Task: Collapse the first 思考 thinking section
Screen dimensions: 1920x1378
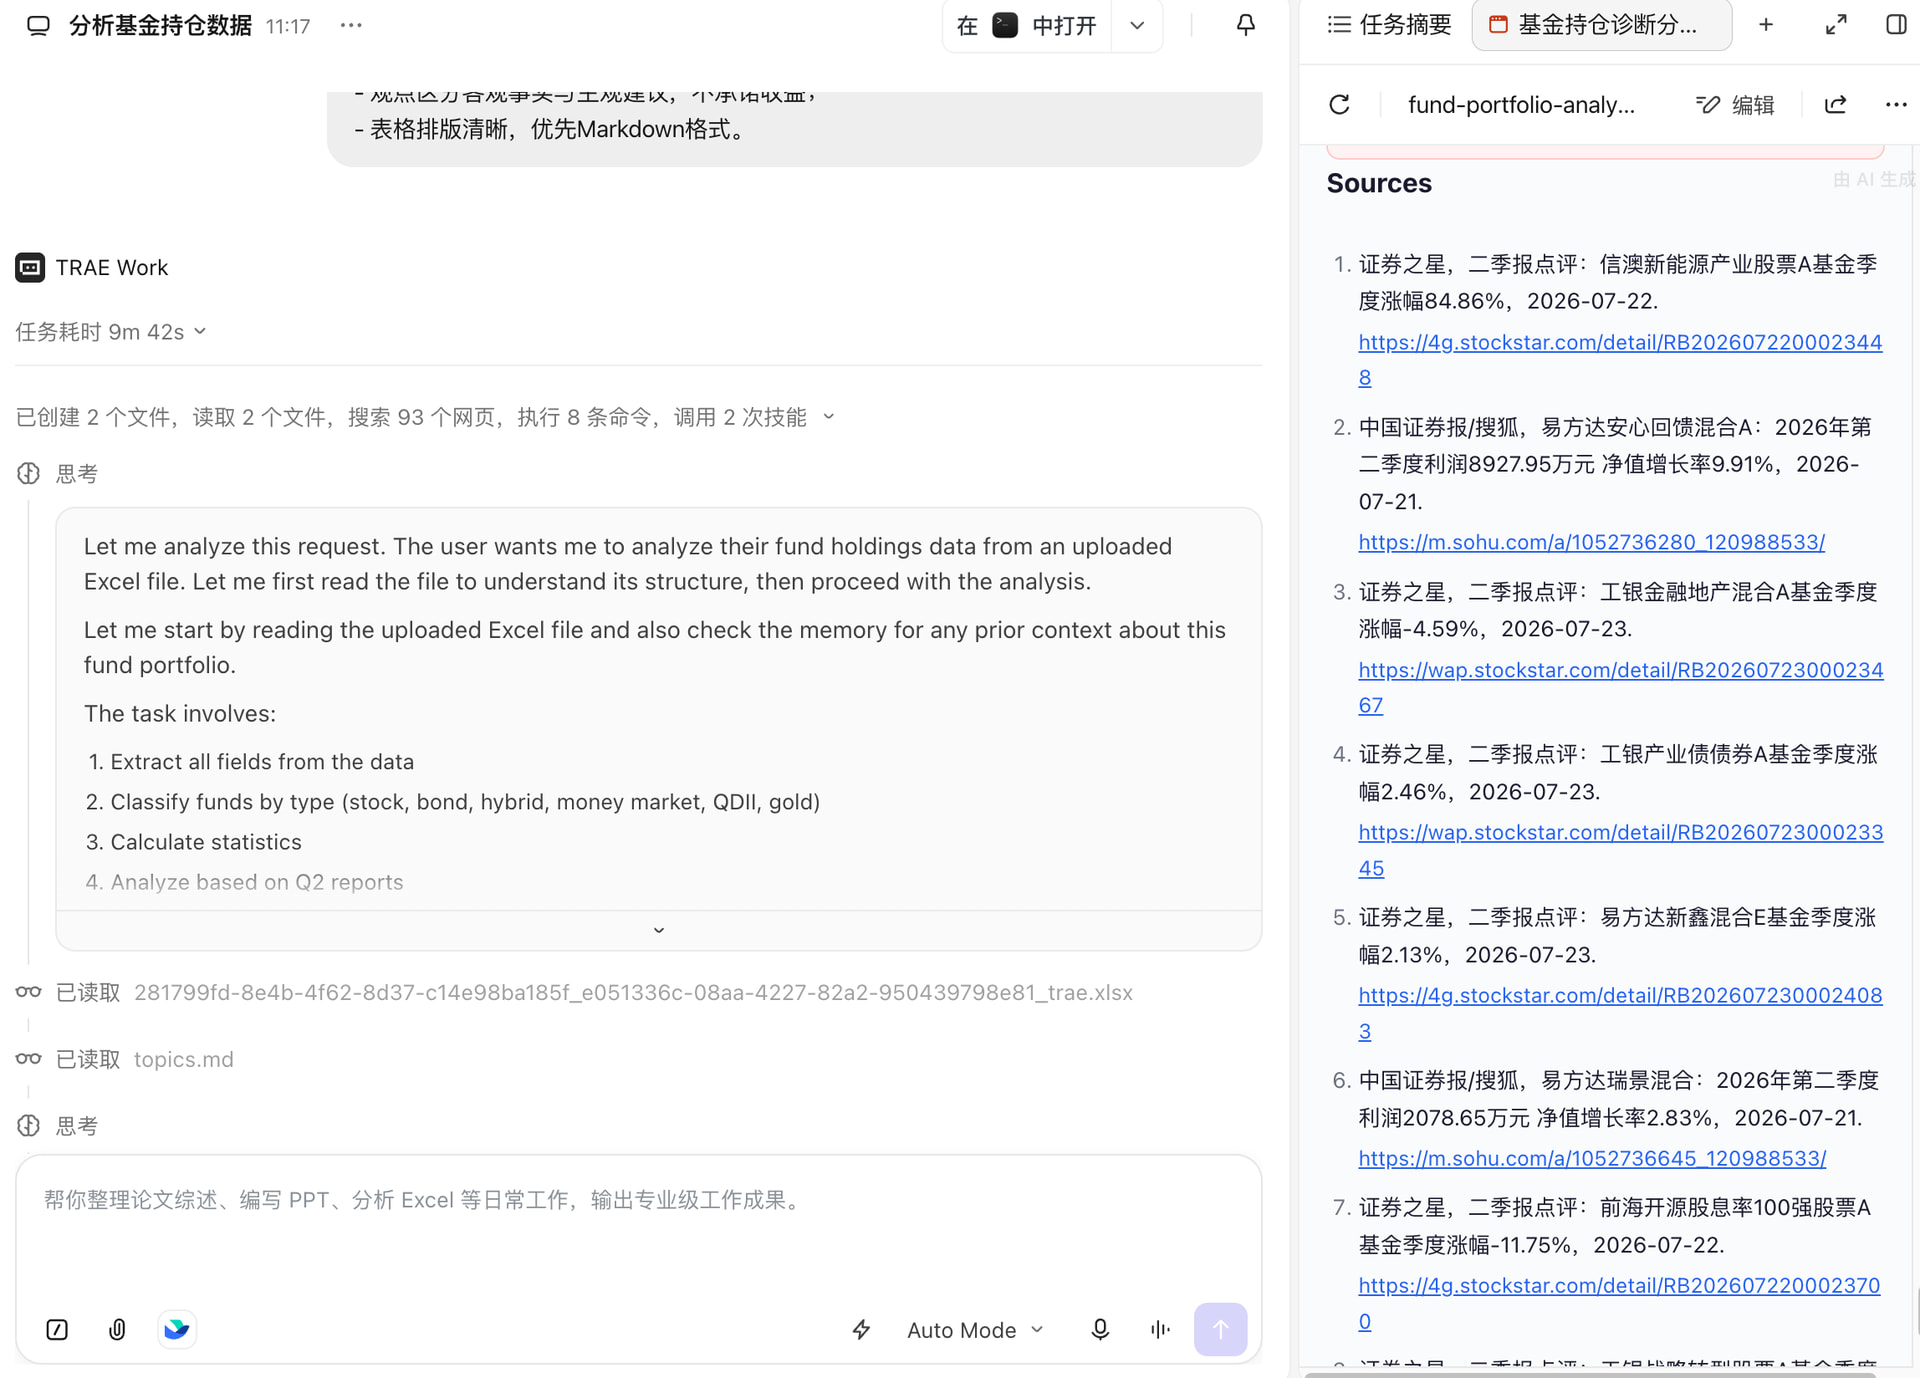Action: click(57, 474)
